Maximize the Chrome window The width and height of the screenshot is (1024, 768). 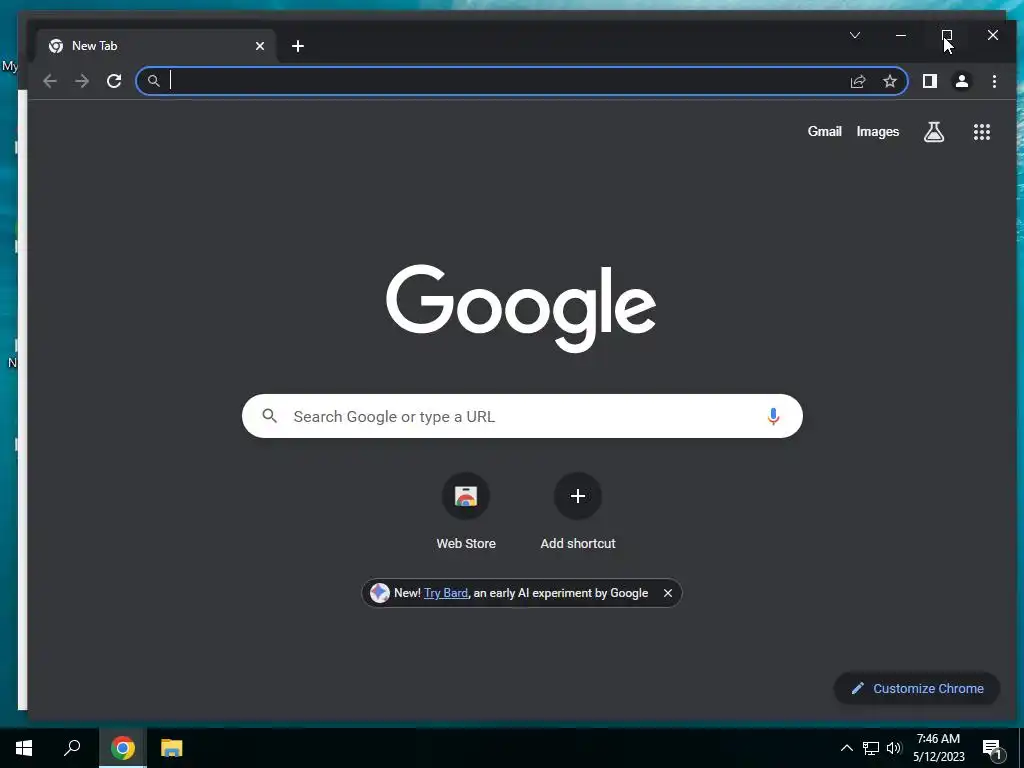click(947, 35)
